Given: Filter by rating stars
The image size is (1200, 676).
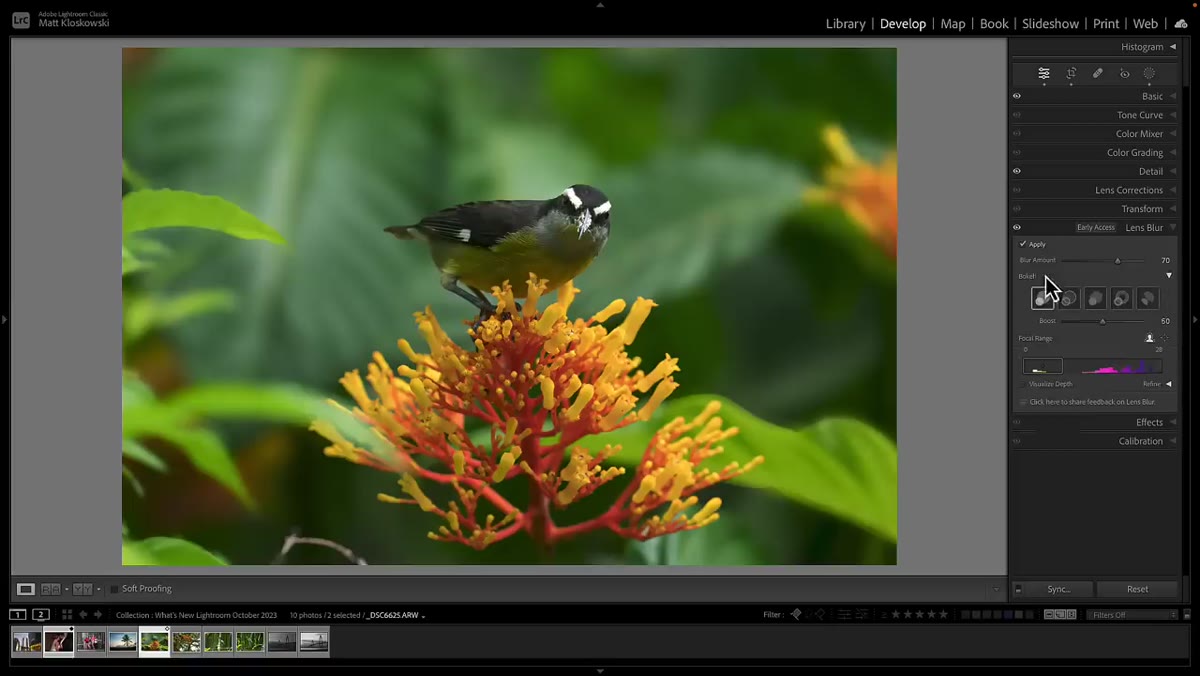Looking at the screenshot, I should (920, 614).
